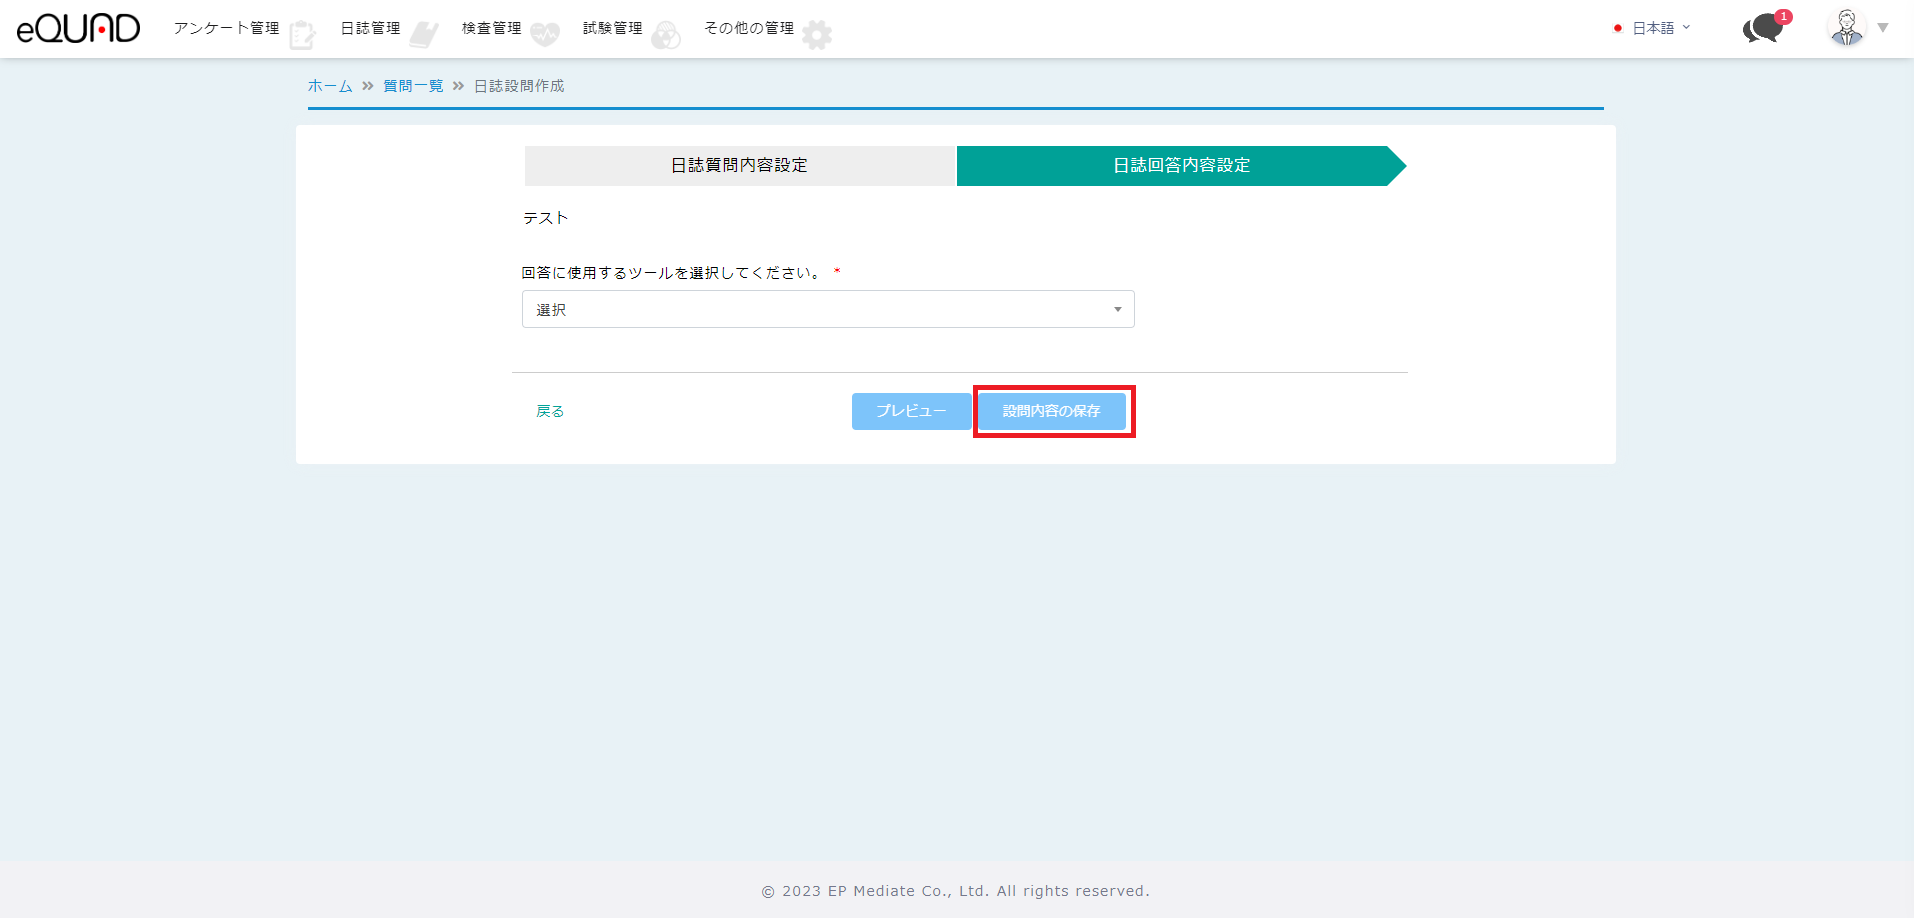1914x918 pixels.
Task: Open the 選択 answer tool dropdown
Action: click(x=828, y=310)
